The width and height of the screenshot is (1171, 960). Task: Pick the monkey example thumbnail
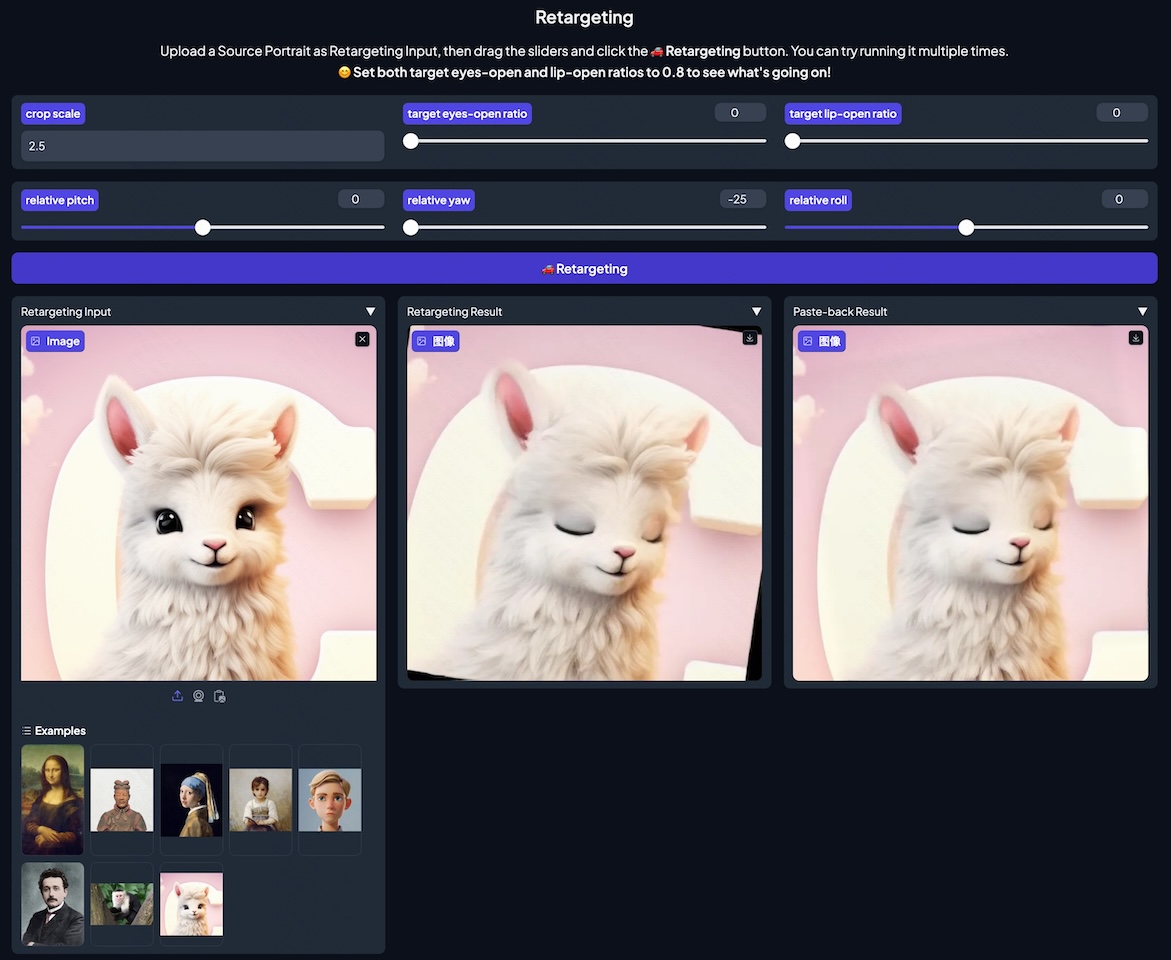pos(122,904)
